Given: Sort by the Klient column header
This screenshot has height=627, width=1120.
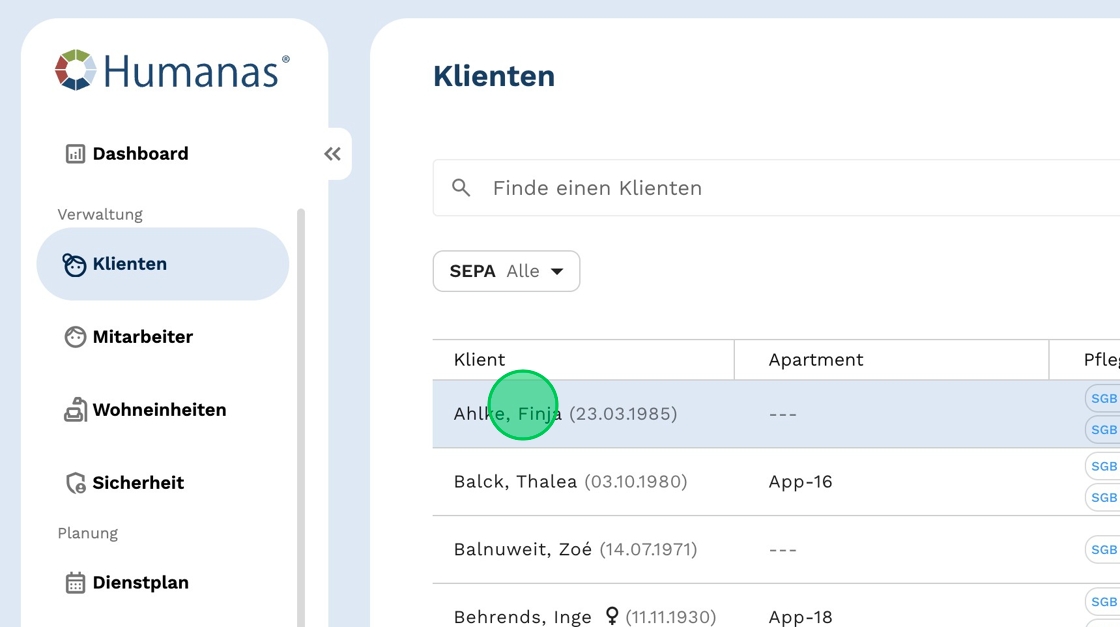Looking at the screenshot, I should (480, 360).
